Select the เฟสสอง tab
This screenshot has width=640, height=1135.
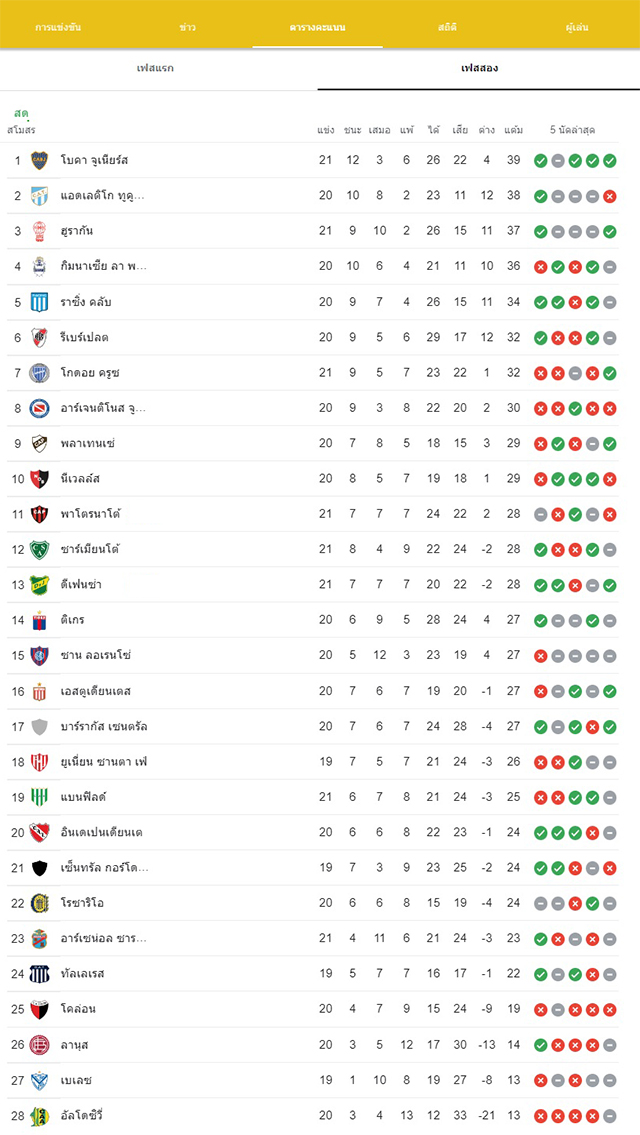[479, 69]
